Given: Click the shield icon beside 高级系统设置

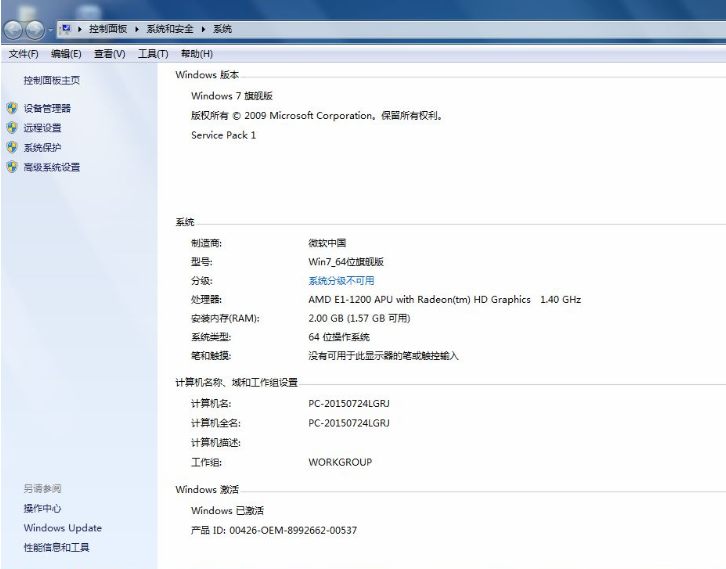Looking at the screenshot, I should (x=12, y=167).
